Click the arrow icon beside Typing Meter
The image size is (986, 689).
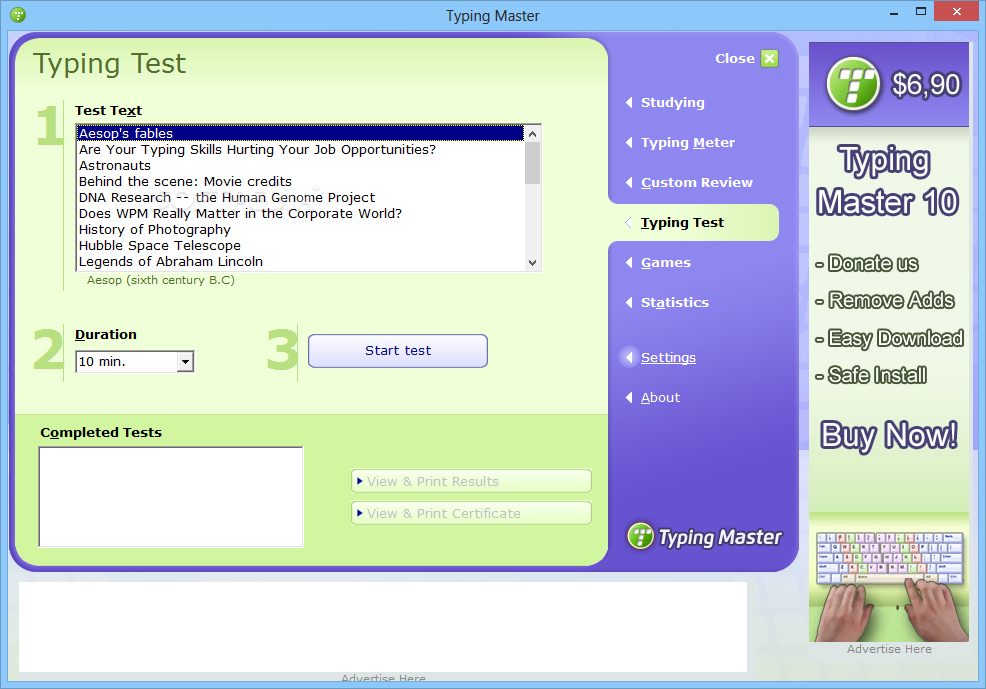(629, 143)
